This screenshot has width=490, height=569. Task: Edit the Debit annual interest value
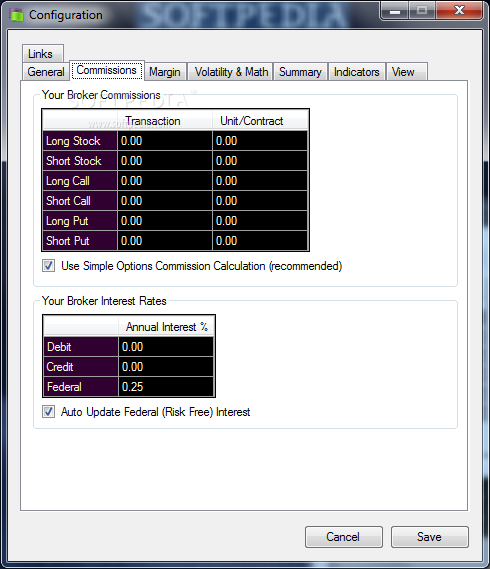[166, 347]
